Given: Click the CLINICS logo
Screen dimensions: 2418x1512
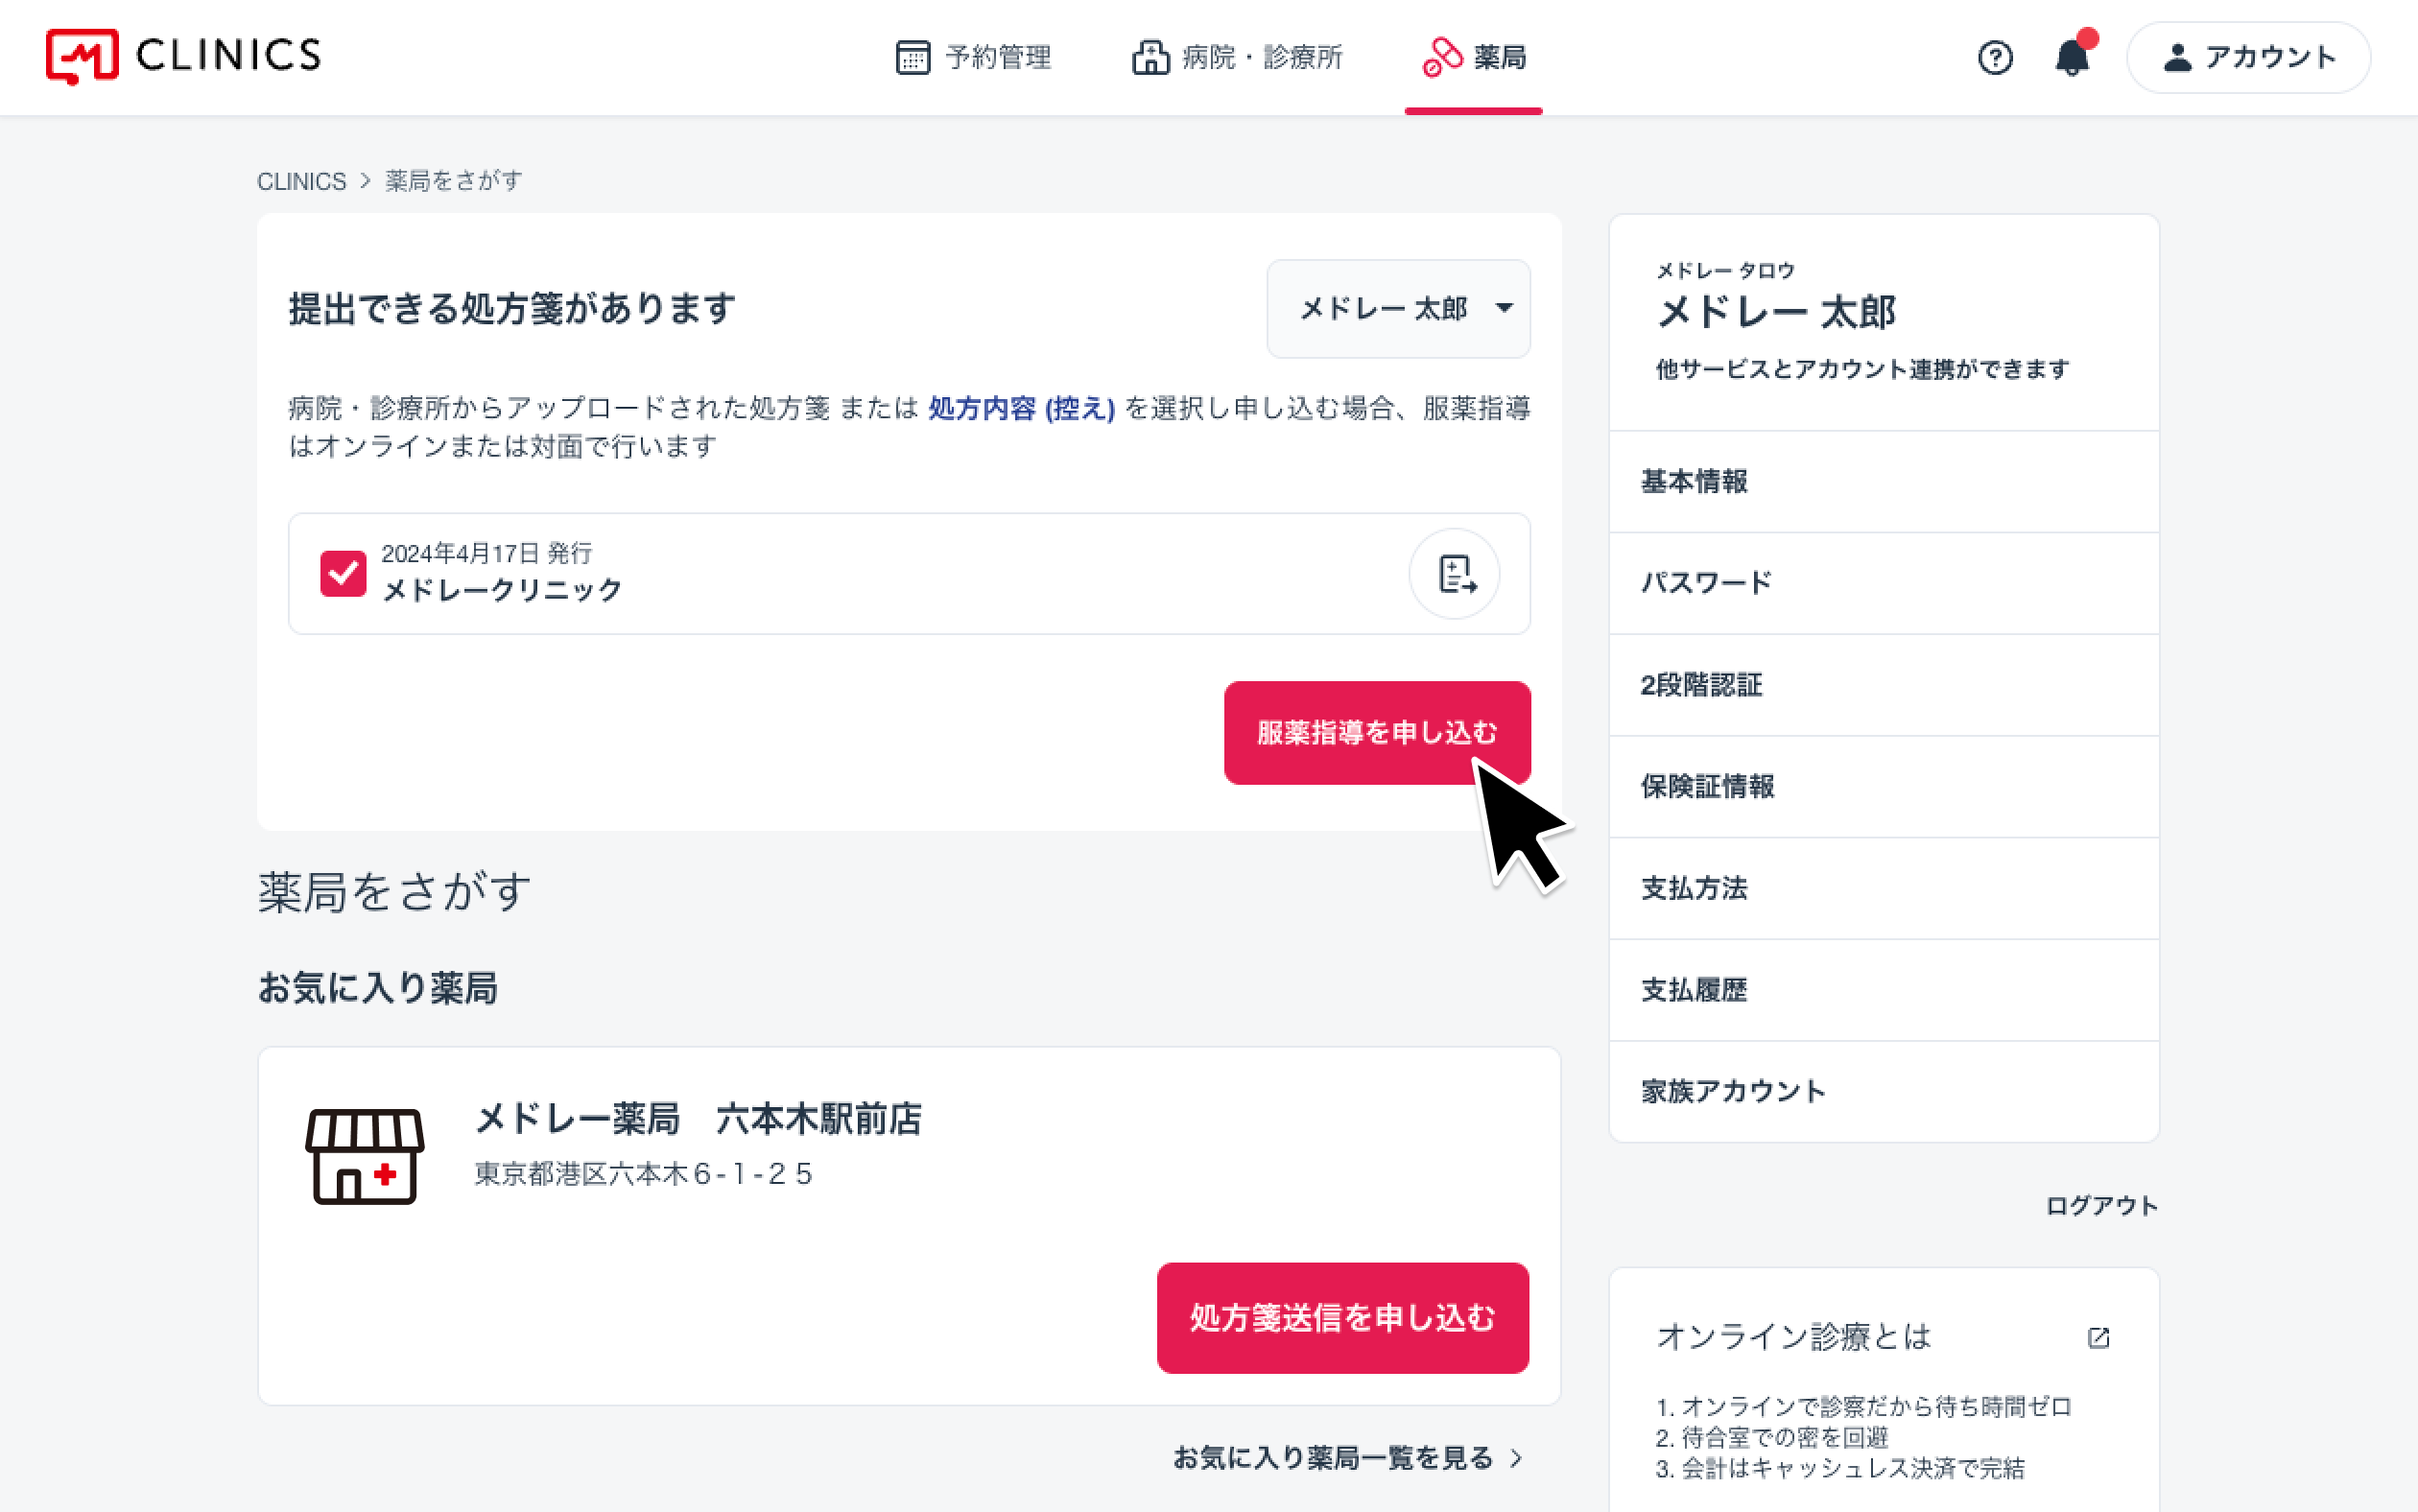Looking at the screenshot, I should (x=183, y=56).
